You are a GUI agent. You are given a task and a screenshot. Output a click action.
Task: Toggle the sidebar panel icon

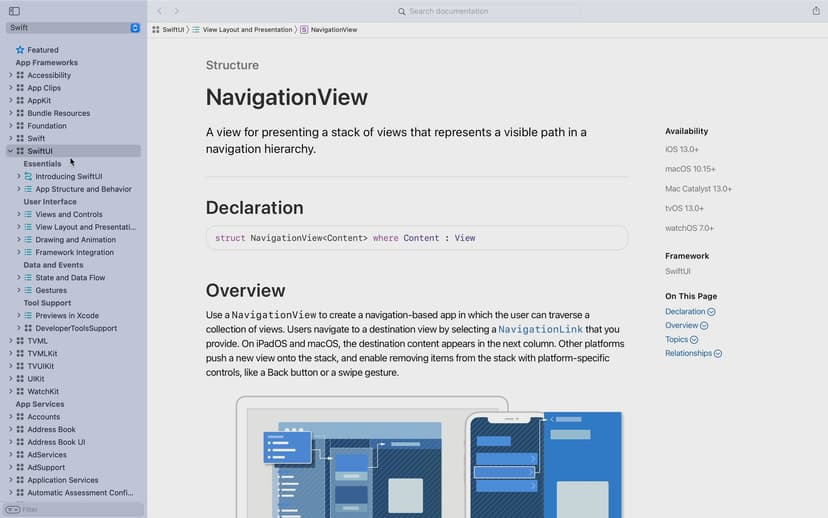14,11
